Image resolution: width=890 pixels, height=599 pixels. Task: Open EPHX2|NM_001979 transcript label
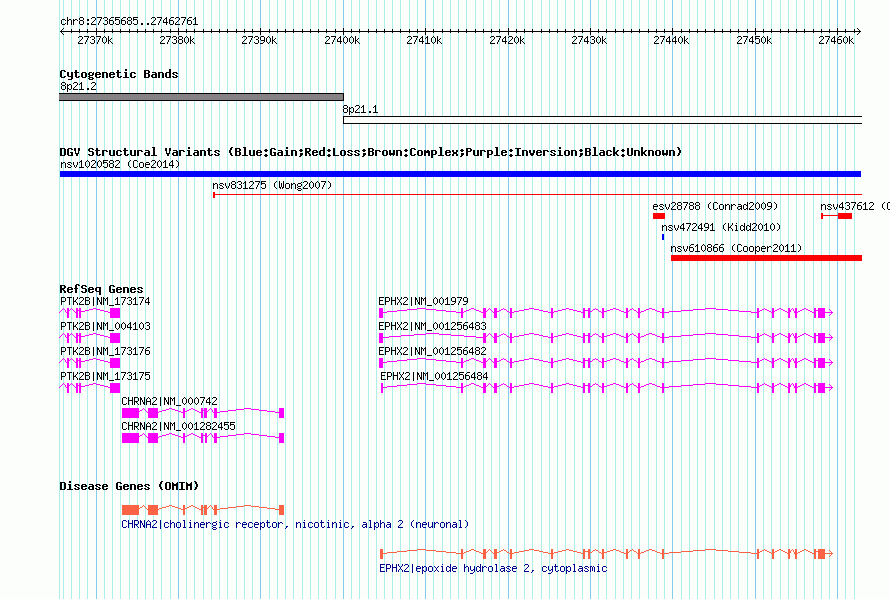(423, 301)
